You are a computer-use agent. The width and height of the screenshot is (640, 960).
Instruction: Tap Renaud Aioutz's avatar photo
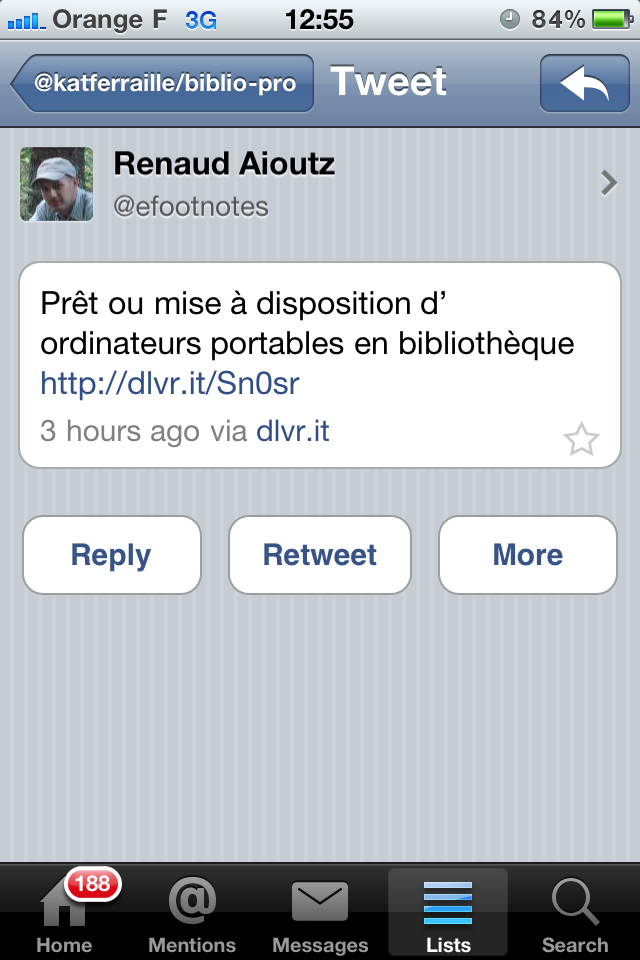(57, 184)
